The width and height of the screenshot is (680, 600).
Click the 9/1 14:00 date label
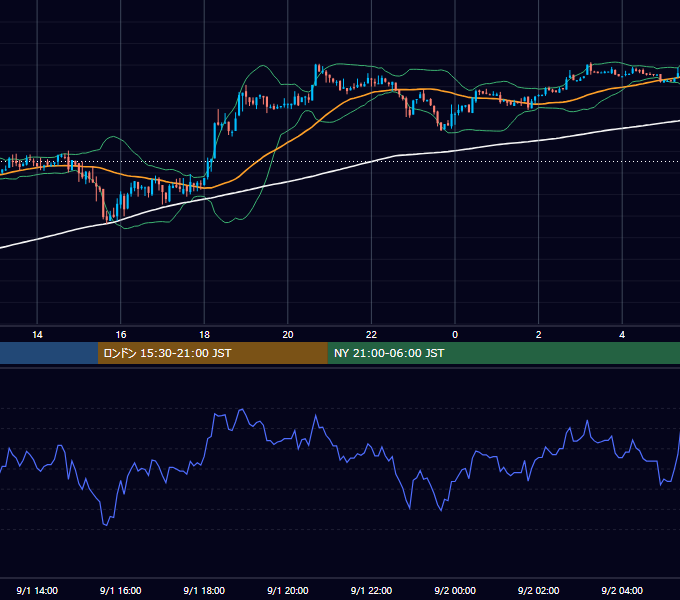pyautogui.click(x=37, y=590)
